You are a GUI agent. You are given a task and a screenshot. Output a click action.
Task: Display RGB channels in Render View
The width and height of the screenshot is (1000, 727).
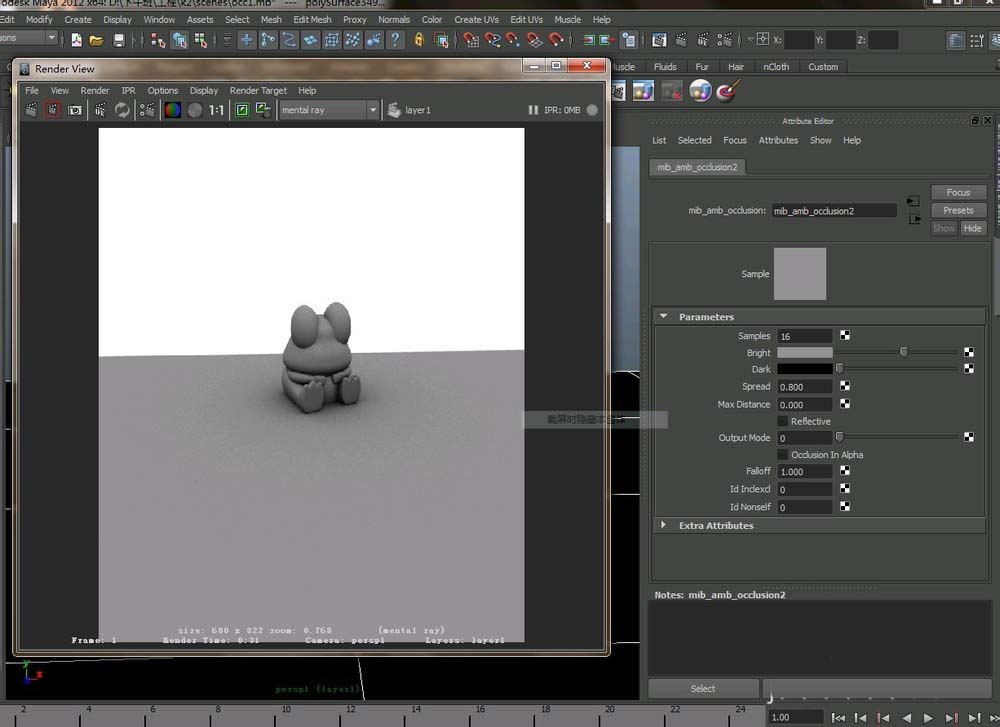point(173,110)
